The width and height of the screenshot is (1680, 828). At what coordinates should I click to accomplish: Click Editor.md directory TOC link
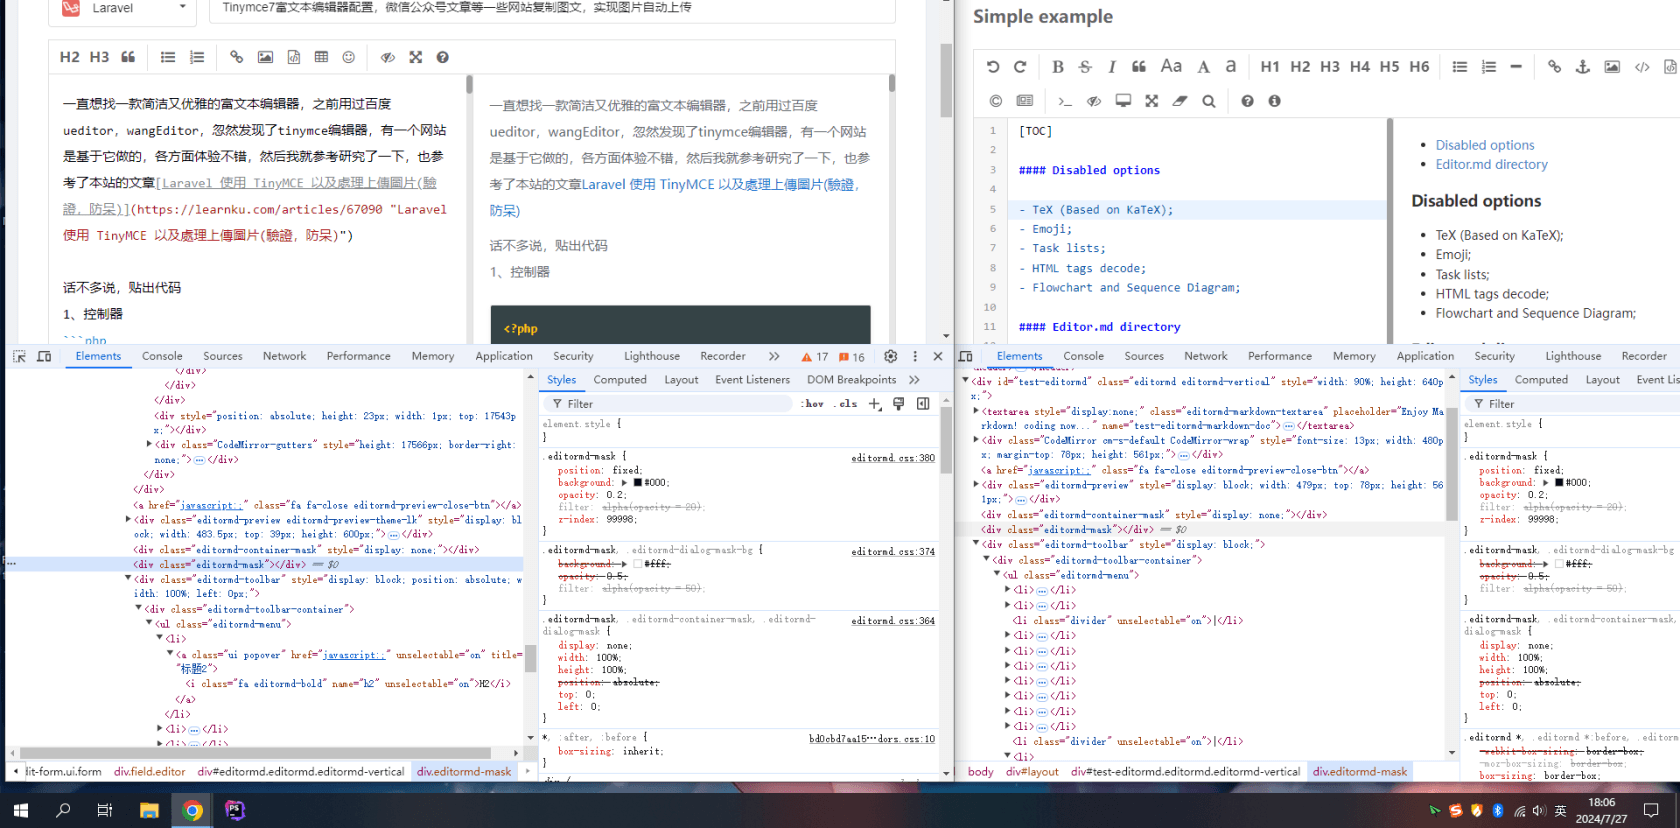coord(1491,164)
